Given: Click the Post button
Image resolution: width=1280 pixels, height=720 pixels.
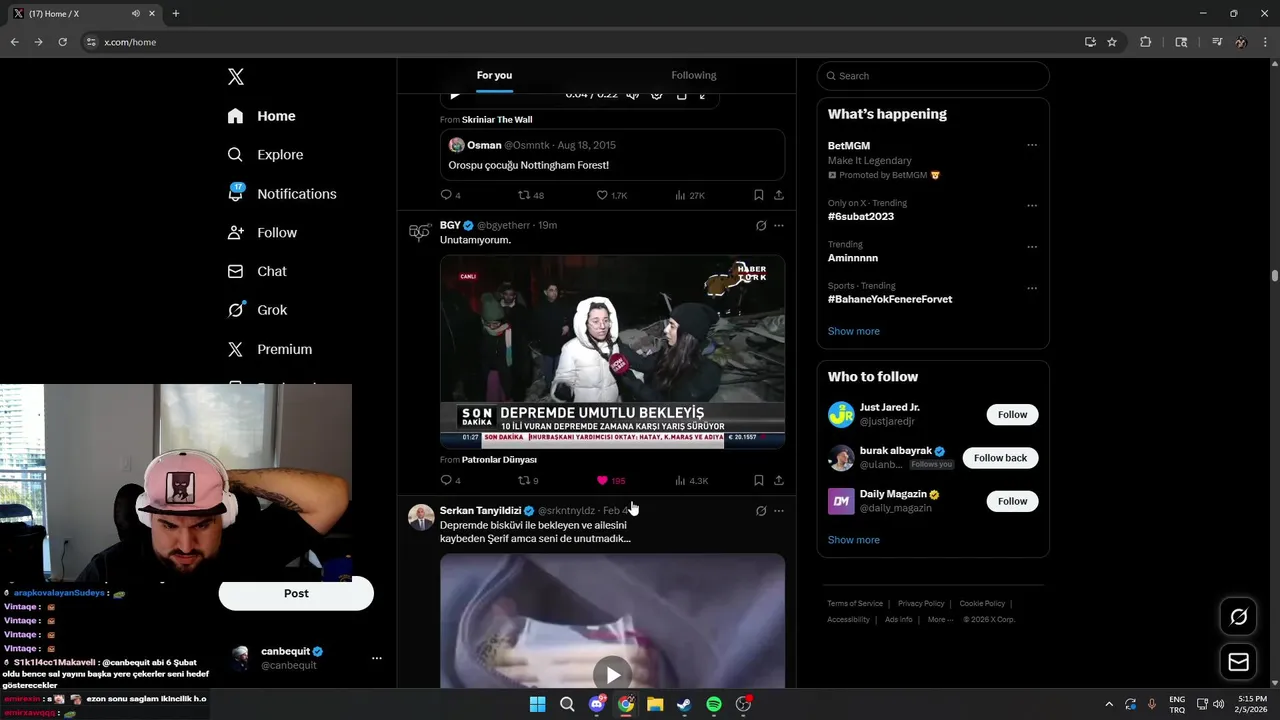Looking at the screenshot, I should (x=296, y=594).
